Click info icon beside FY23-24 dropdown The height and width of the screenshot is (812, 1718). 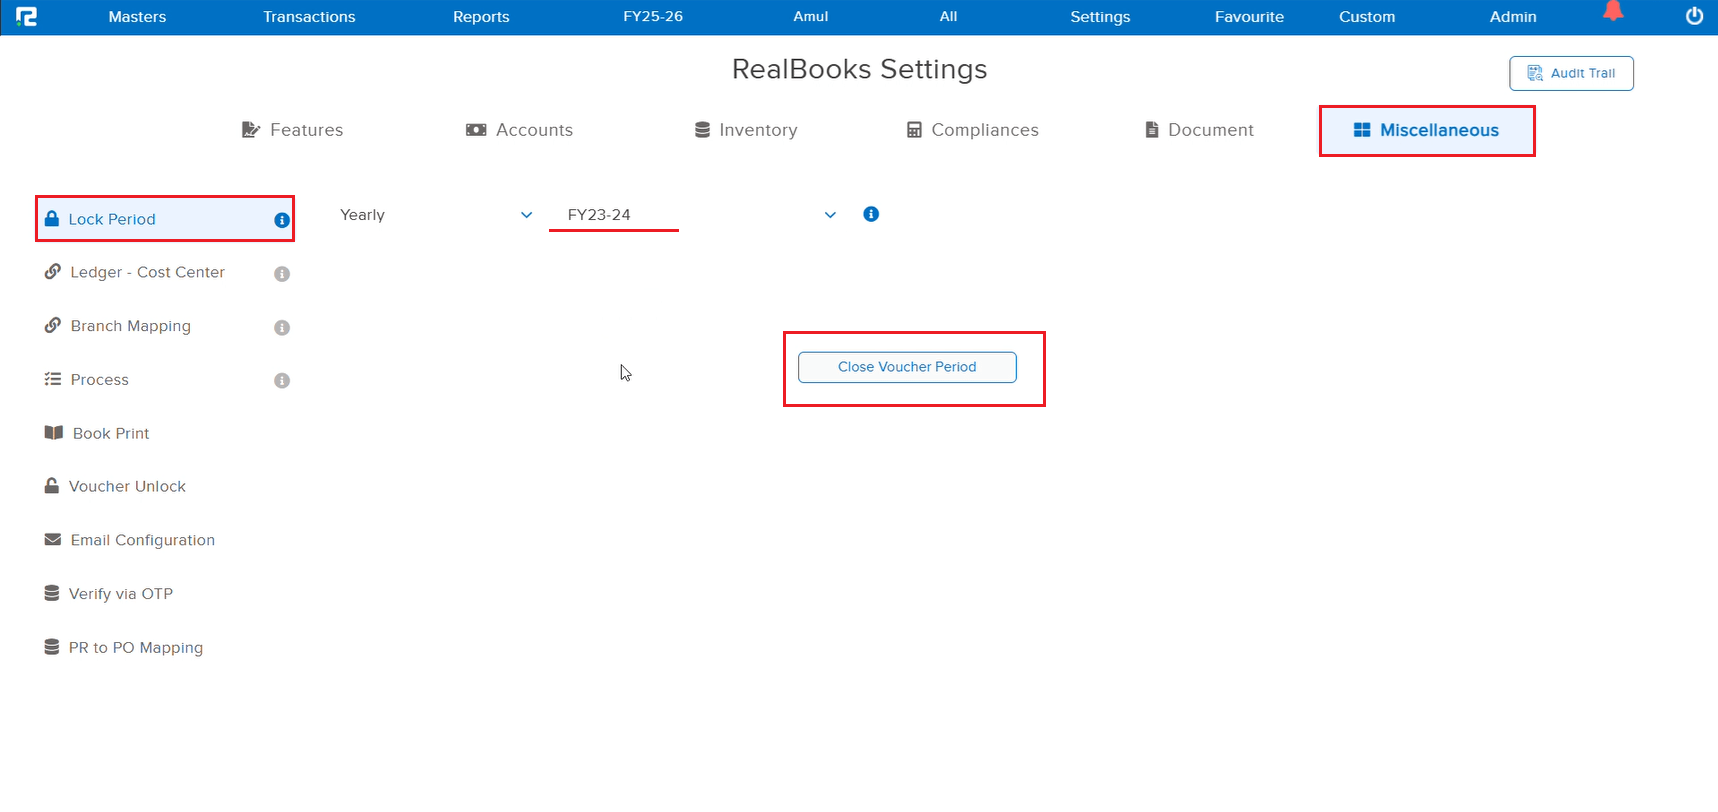tap(871, 214)
